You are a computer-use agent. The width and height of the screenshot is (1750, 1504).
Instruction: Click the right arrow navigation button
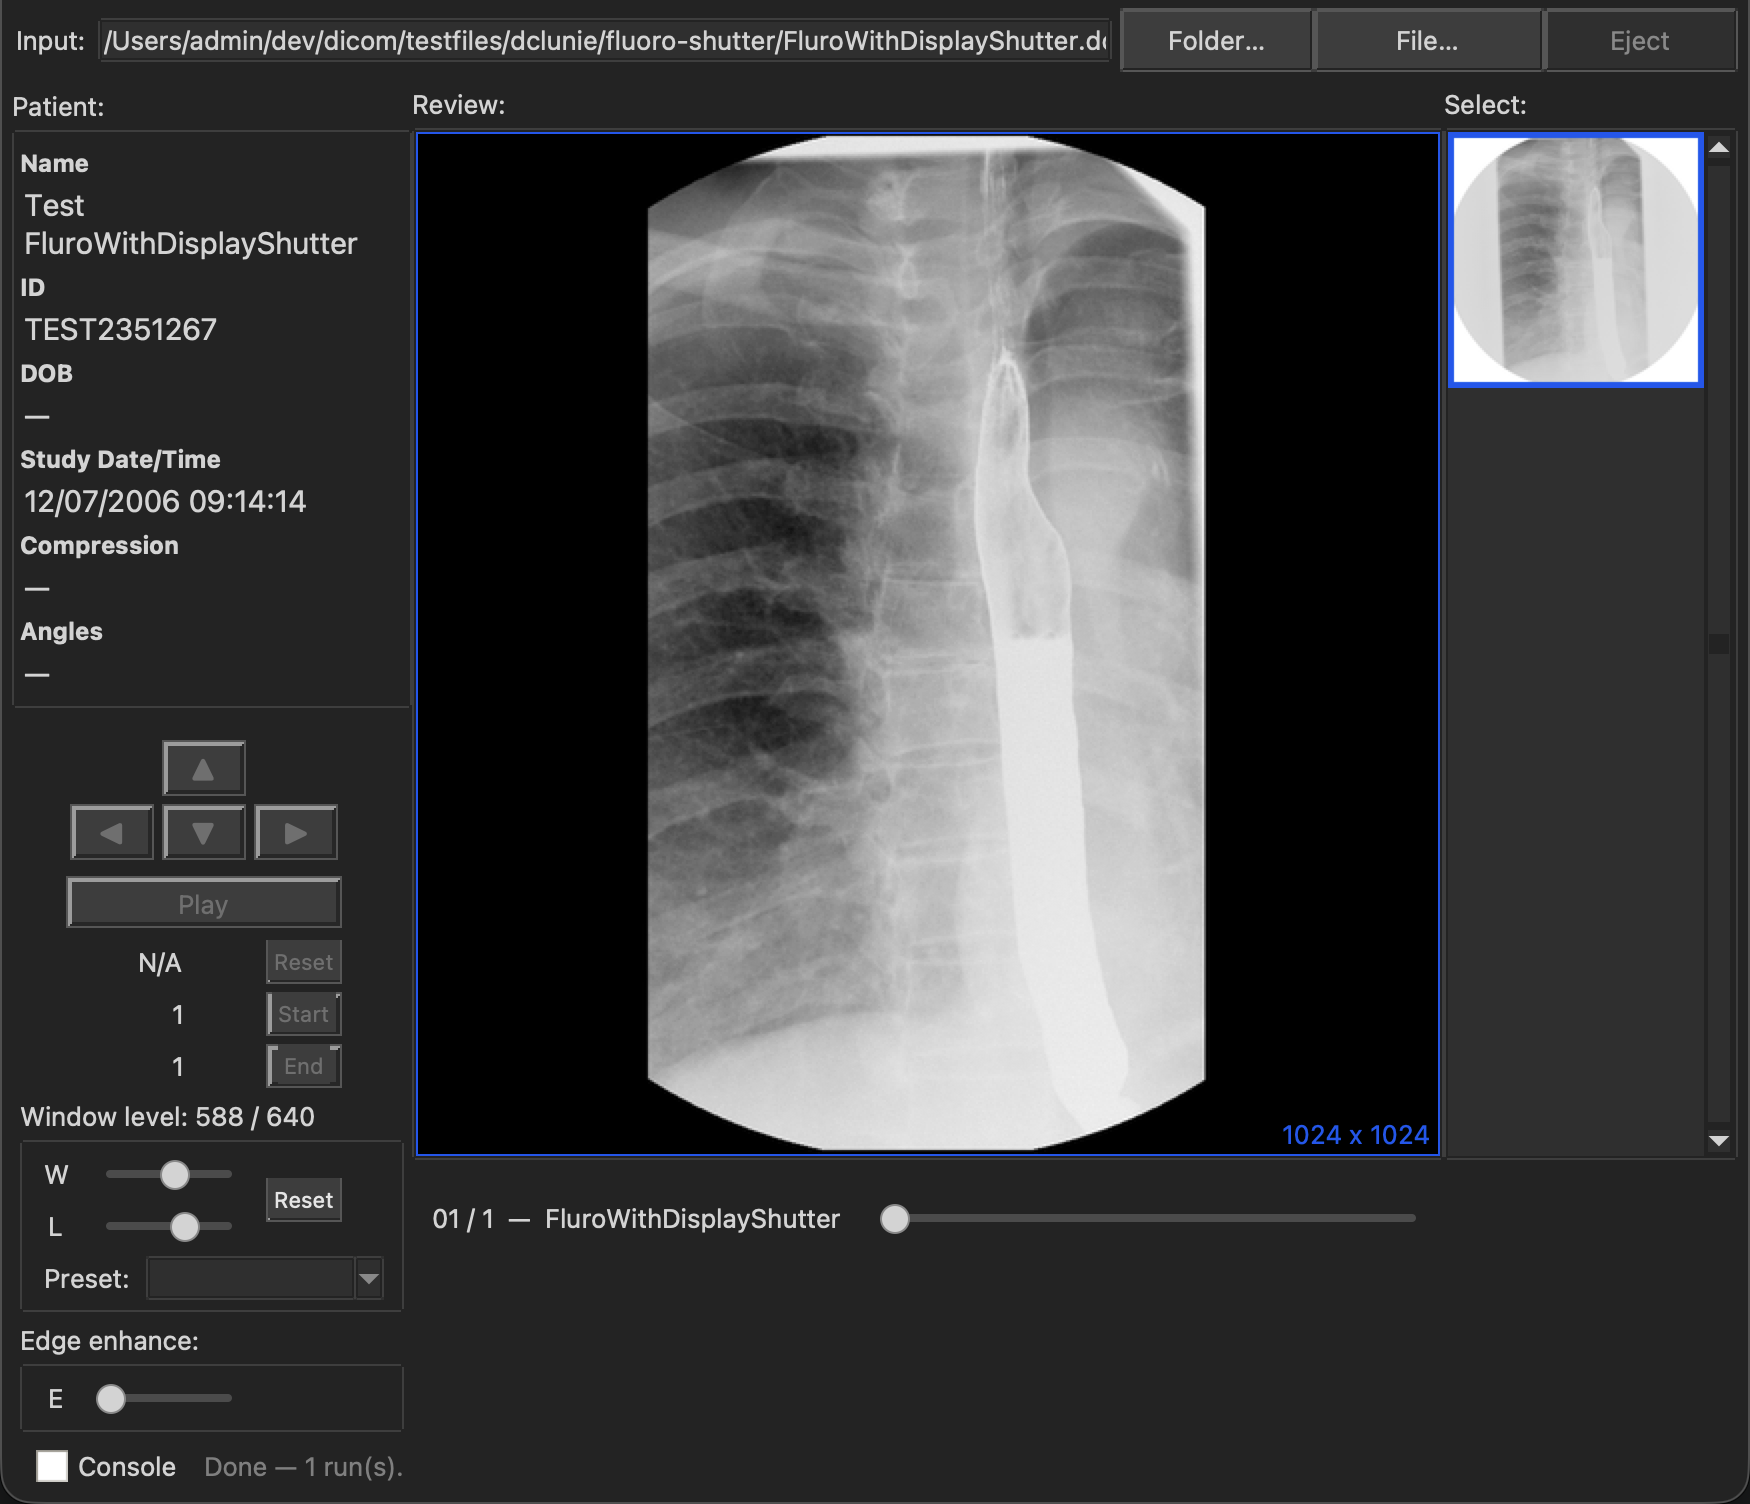click(296, 832)
